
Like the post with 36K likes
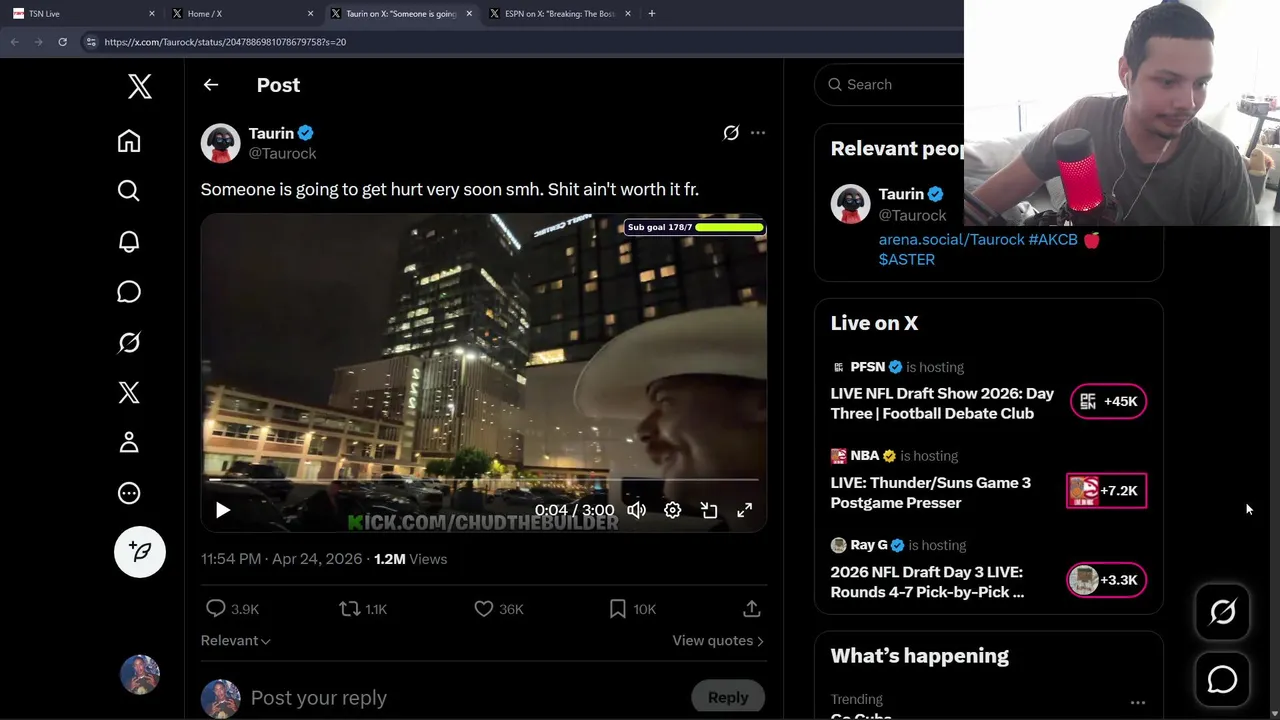(x=498, y=609)
